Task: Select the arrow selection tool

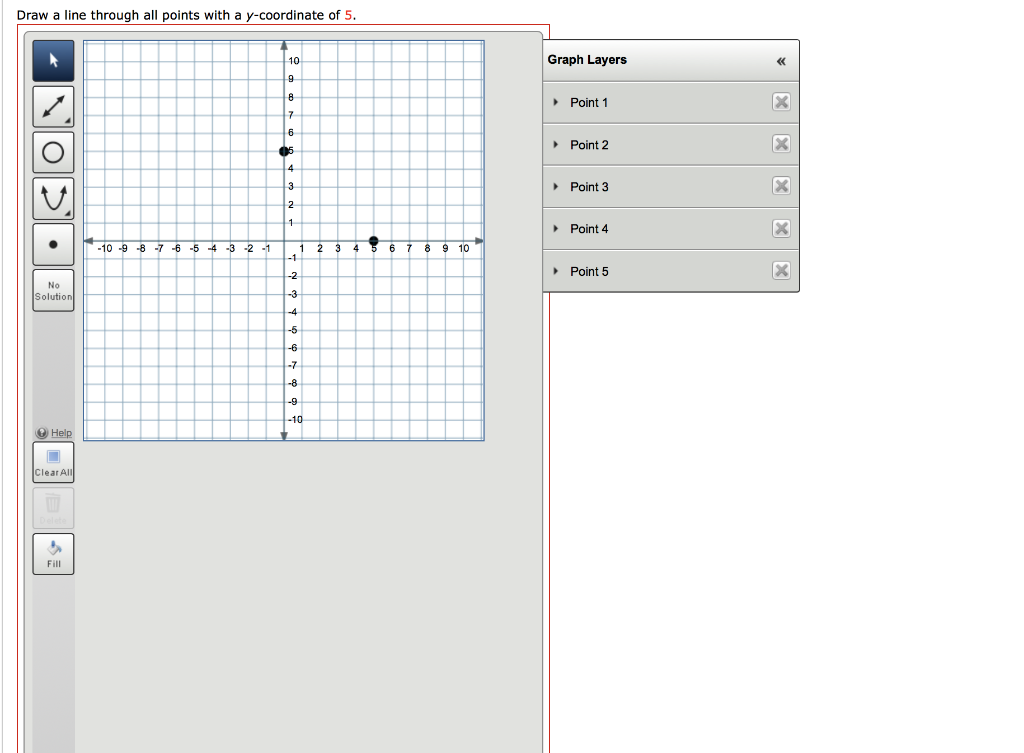Action: click(x=53, y=60)
